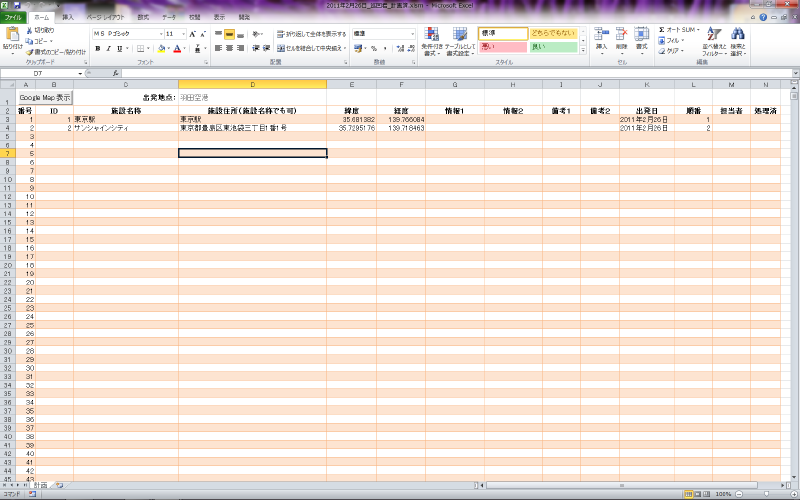Image resolution: width=800 pixels, height=500 pixels.
Task: Select the Format Painter (書式のコピー) brush
Action: click(x=30, y=51)
